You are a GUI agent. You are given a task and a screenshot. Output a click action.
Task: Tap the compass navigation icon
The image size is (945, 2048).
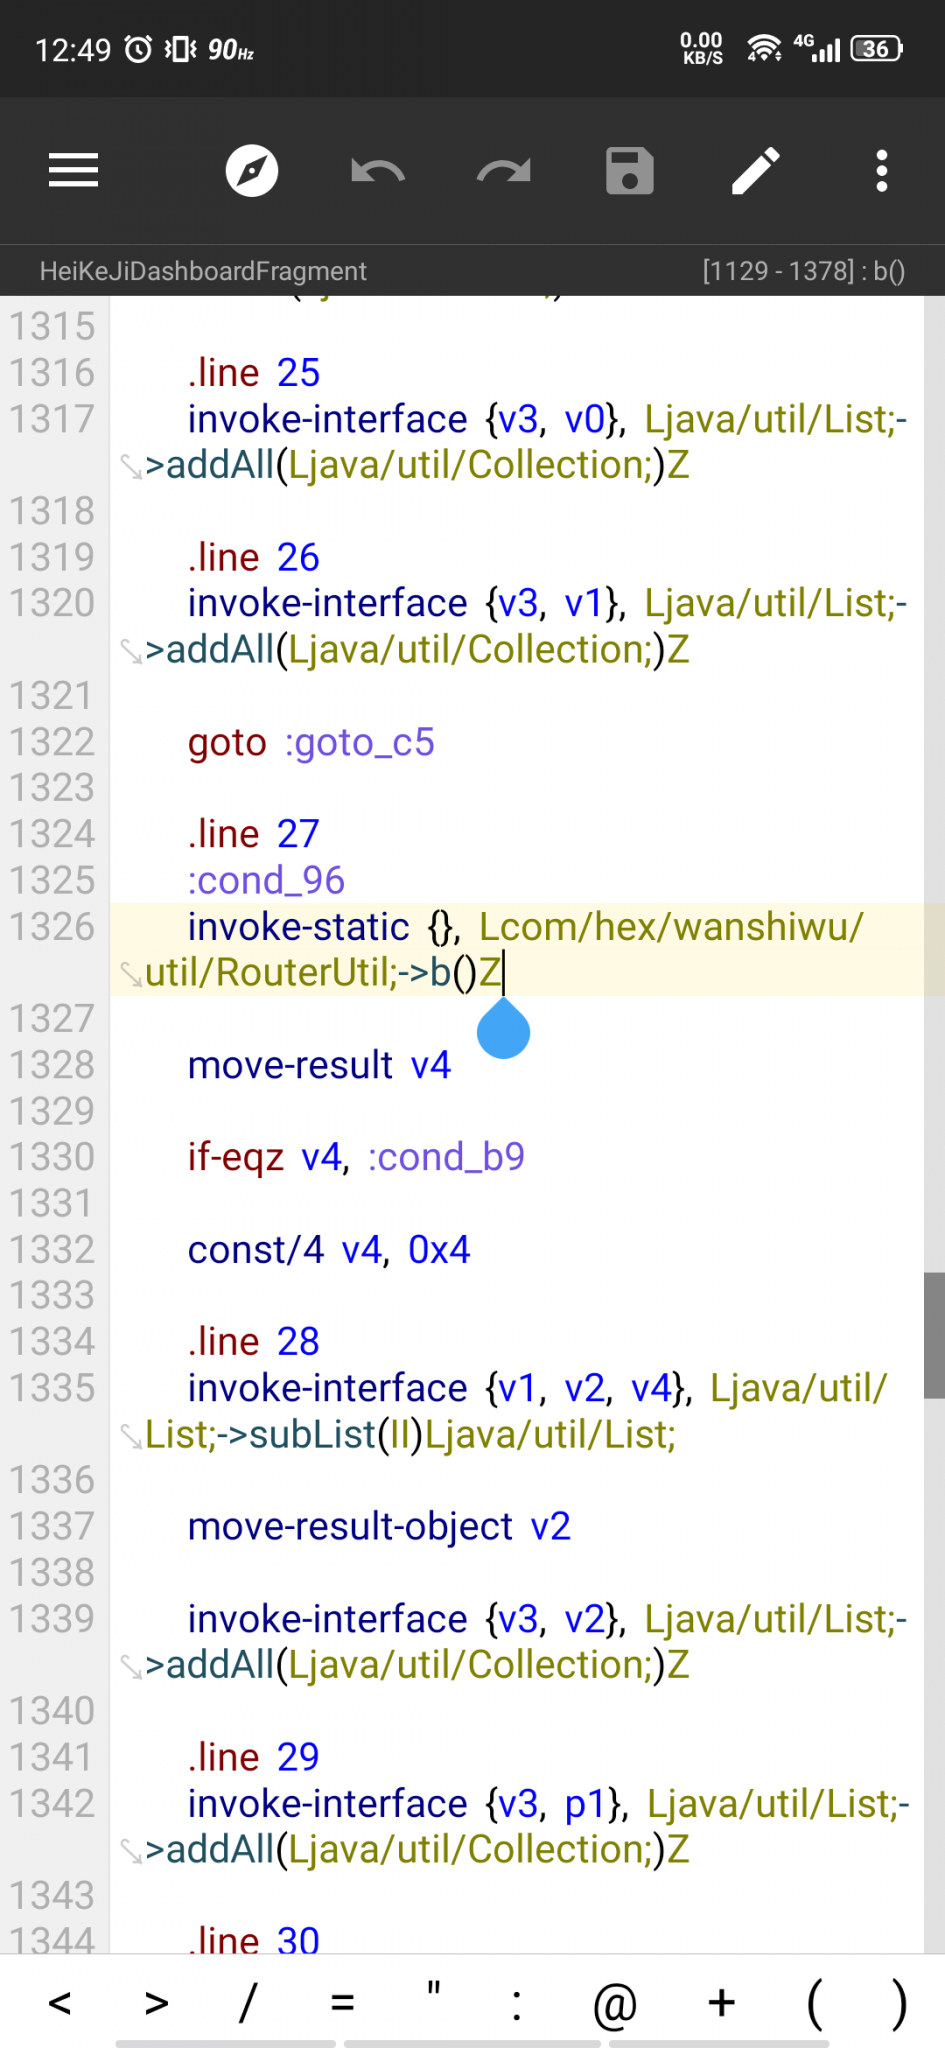251,171
